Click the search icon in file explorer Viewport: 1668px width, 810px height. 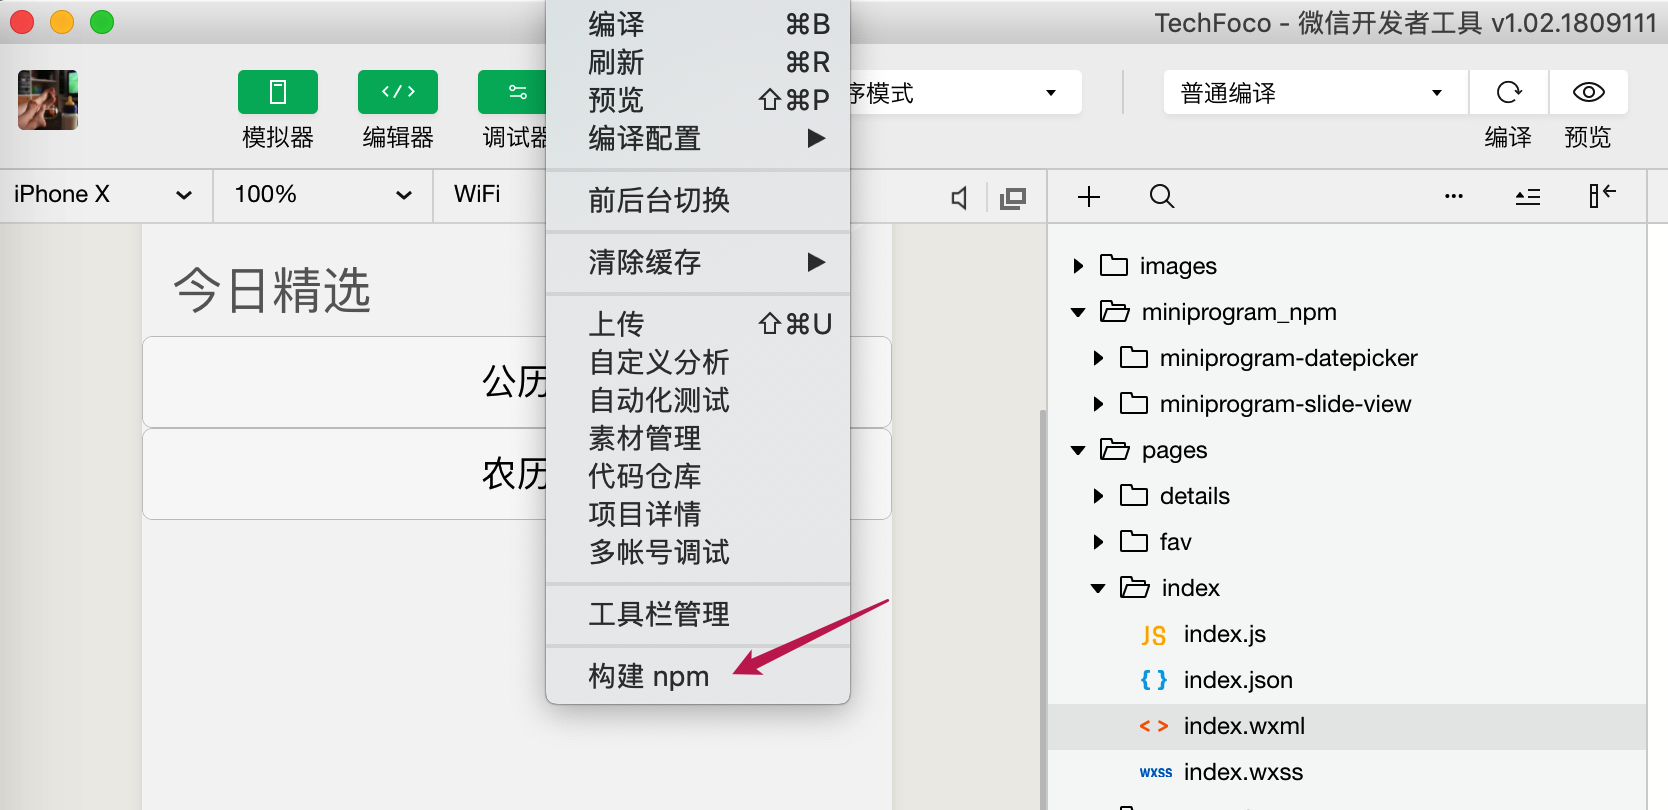pos(1161,197)
